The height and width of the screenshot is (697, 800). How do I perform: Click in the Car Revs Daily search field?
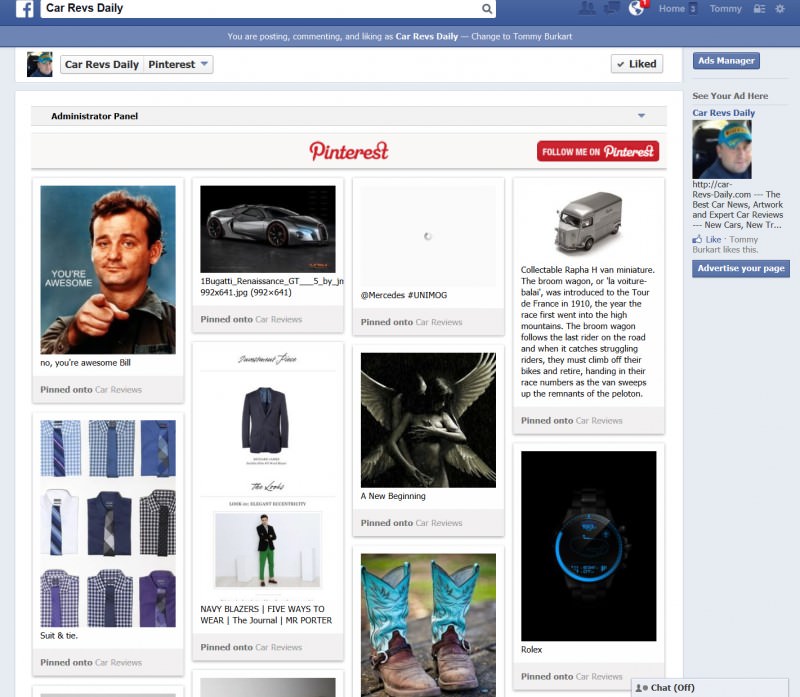260,9
